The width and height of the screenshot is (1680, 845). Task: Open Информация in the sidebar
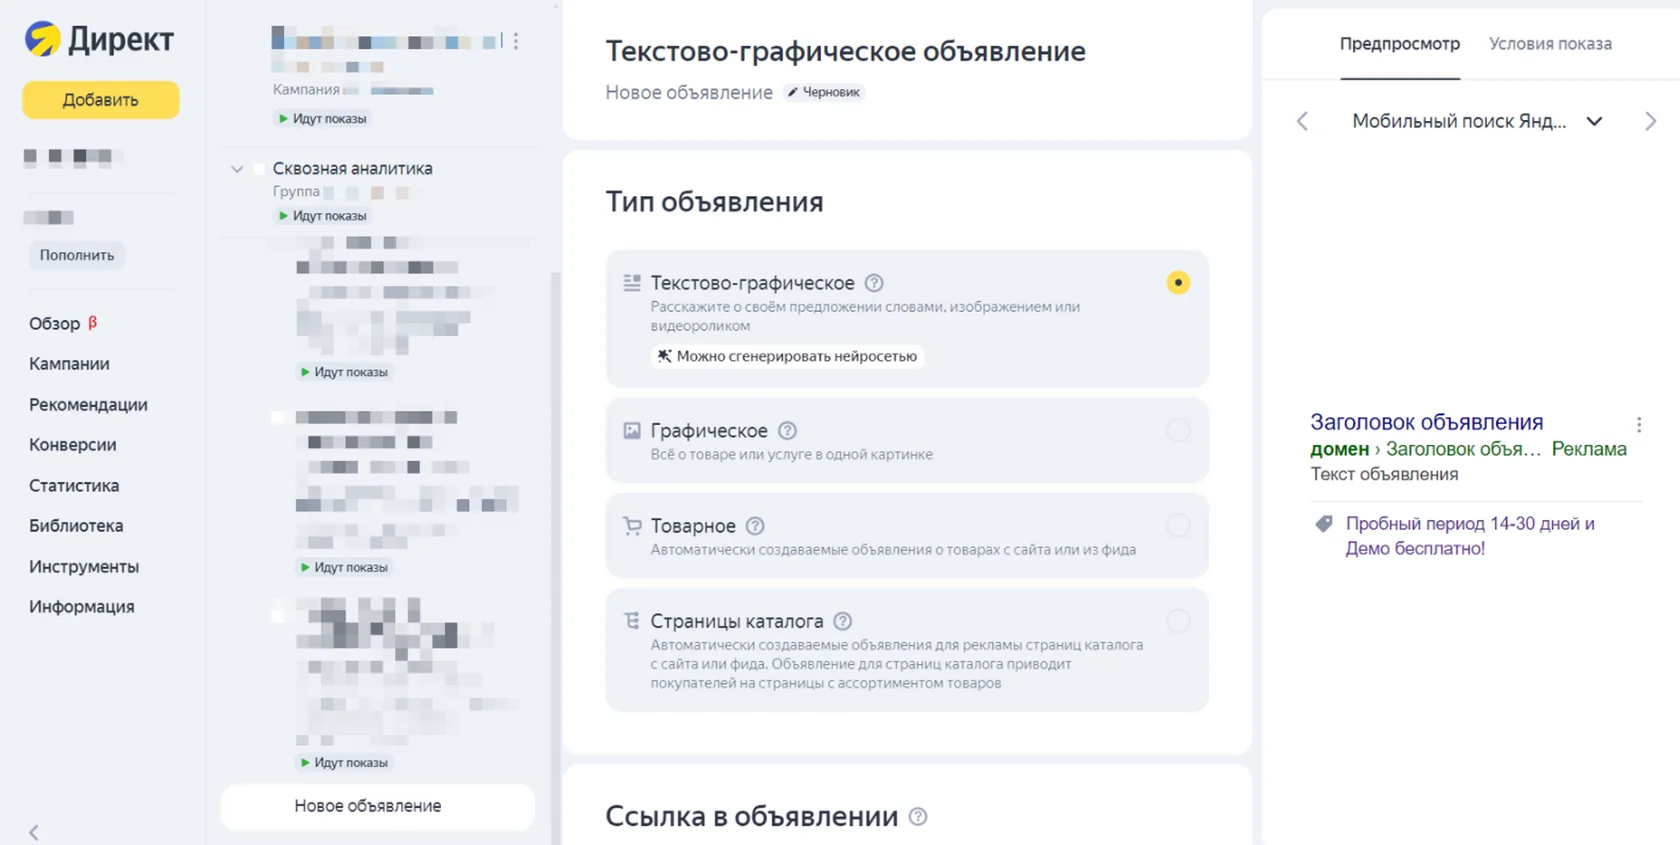tap(81, 606)
